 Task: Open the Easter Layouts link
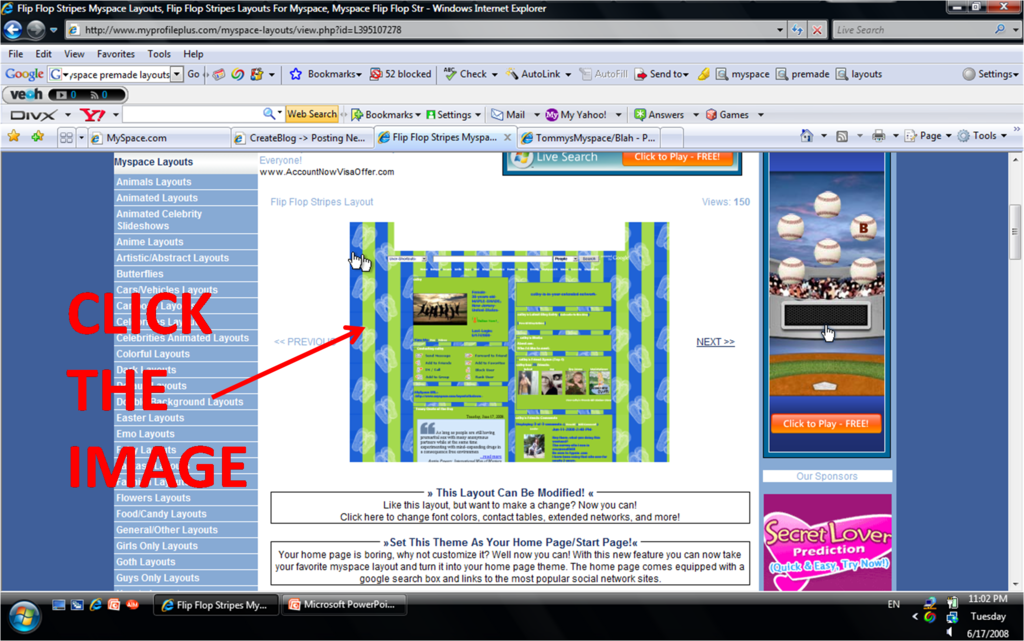[x=150, y=418]
